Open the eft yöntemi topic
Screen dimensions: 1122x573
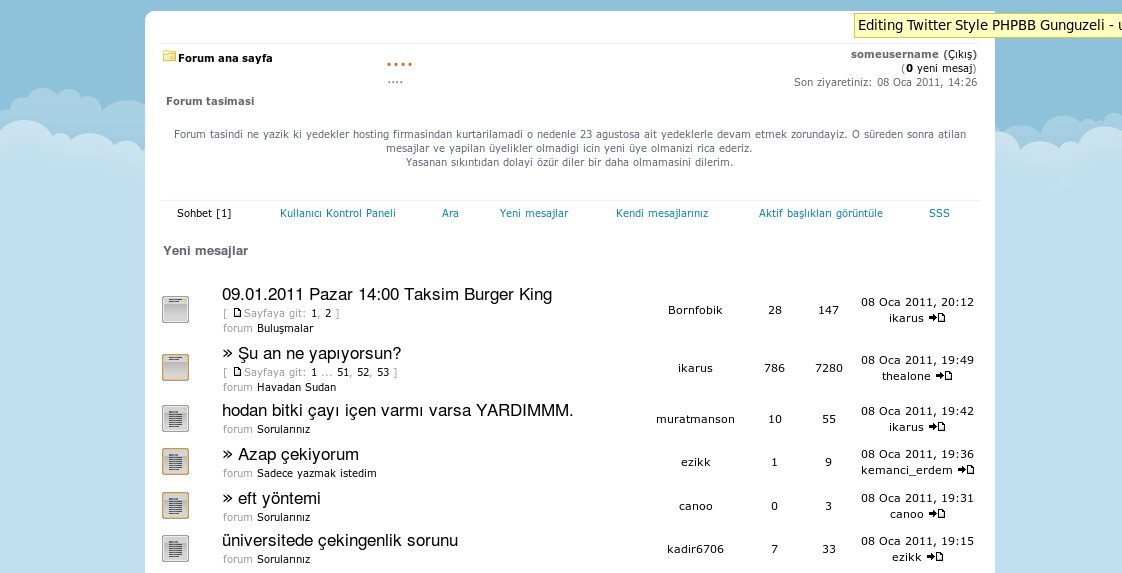click(279, 498)
